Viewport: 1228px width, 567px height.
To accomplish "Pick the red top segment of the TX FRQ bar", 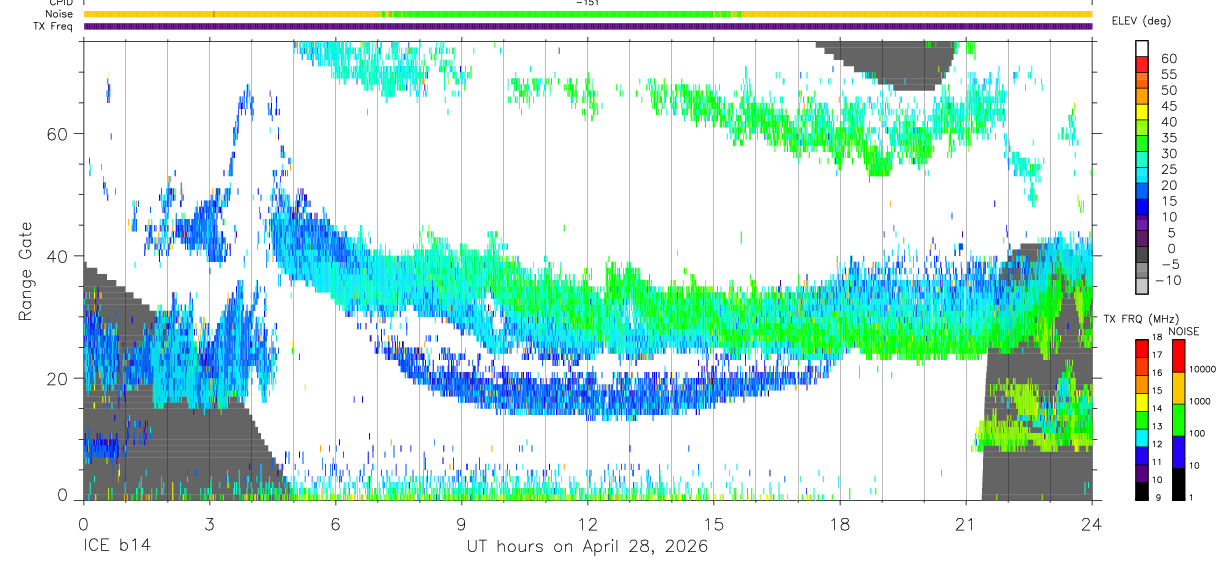I will click(1141, 347).
